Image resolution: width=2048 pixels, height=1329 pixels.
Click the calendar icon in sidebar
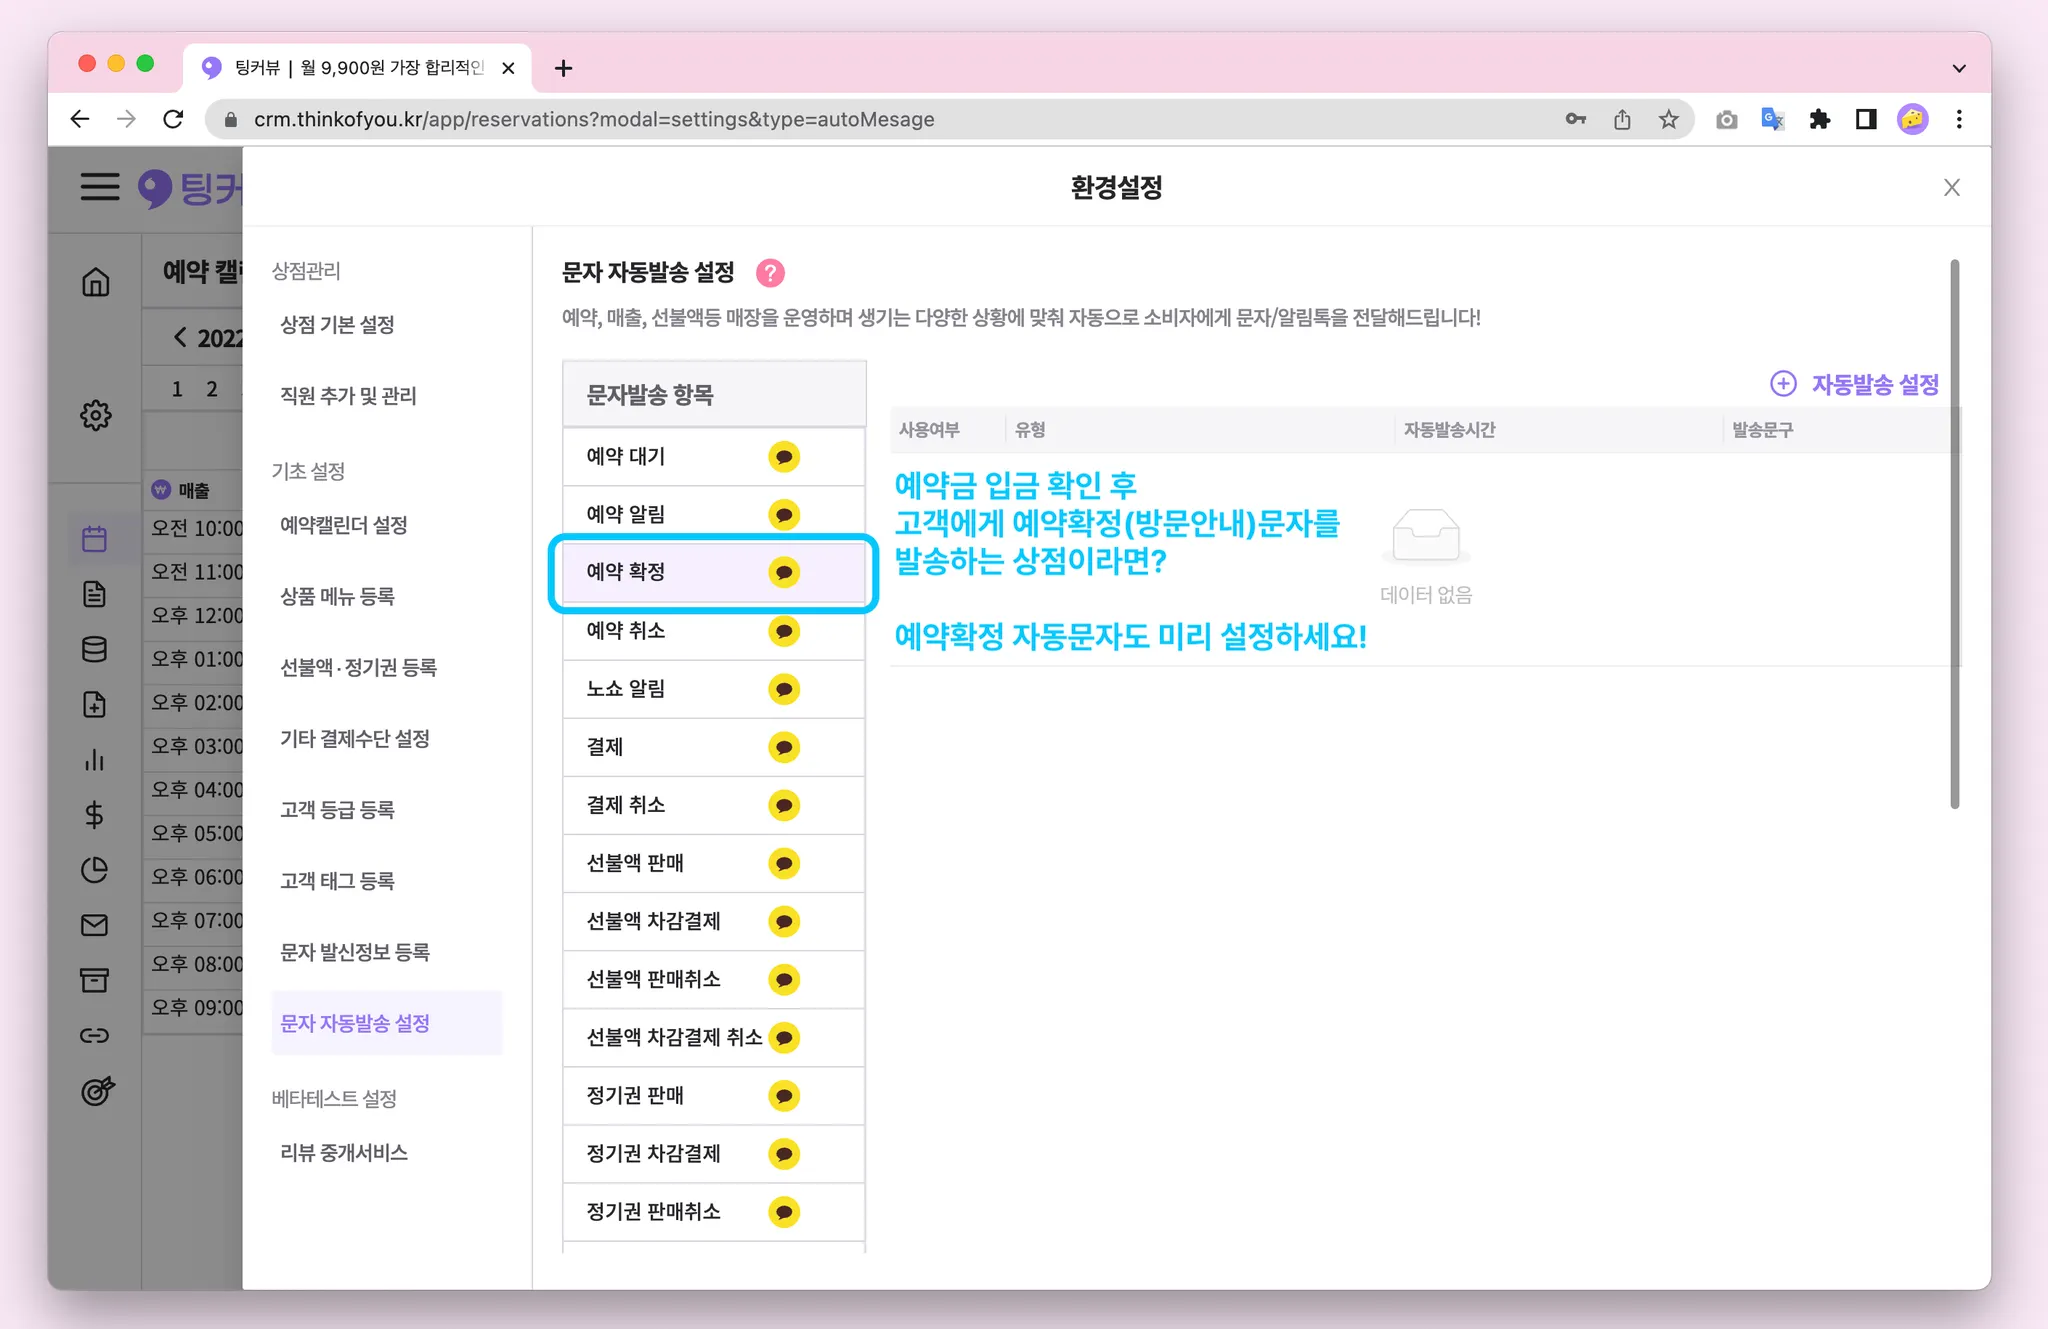tap(95, 540)
